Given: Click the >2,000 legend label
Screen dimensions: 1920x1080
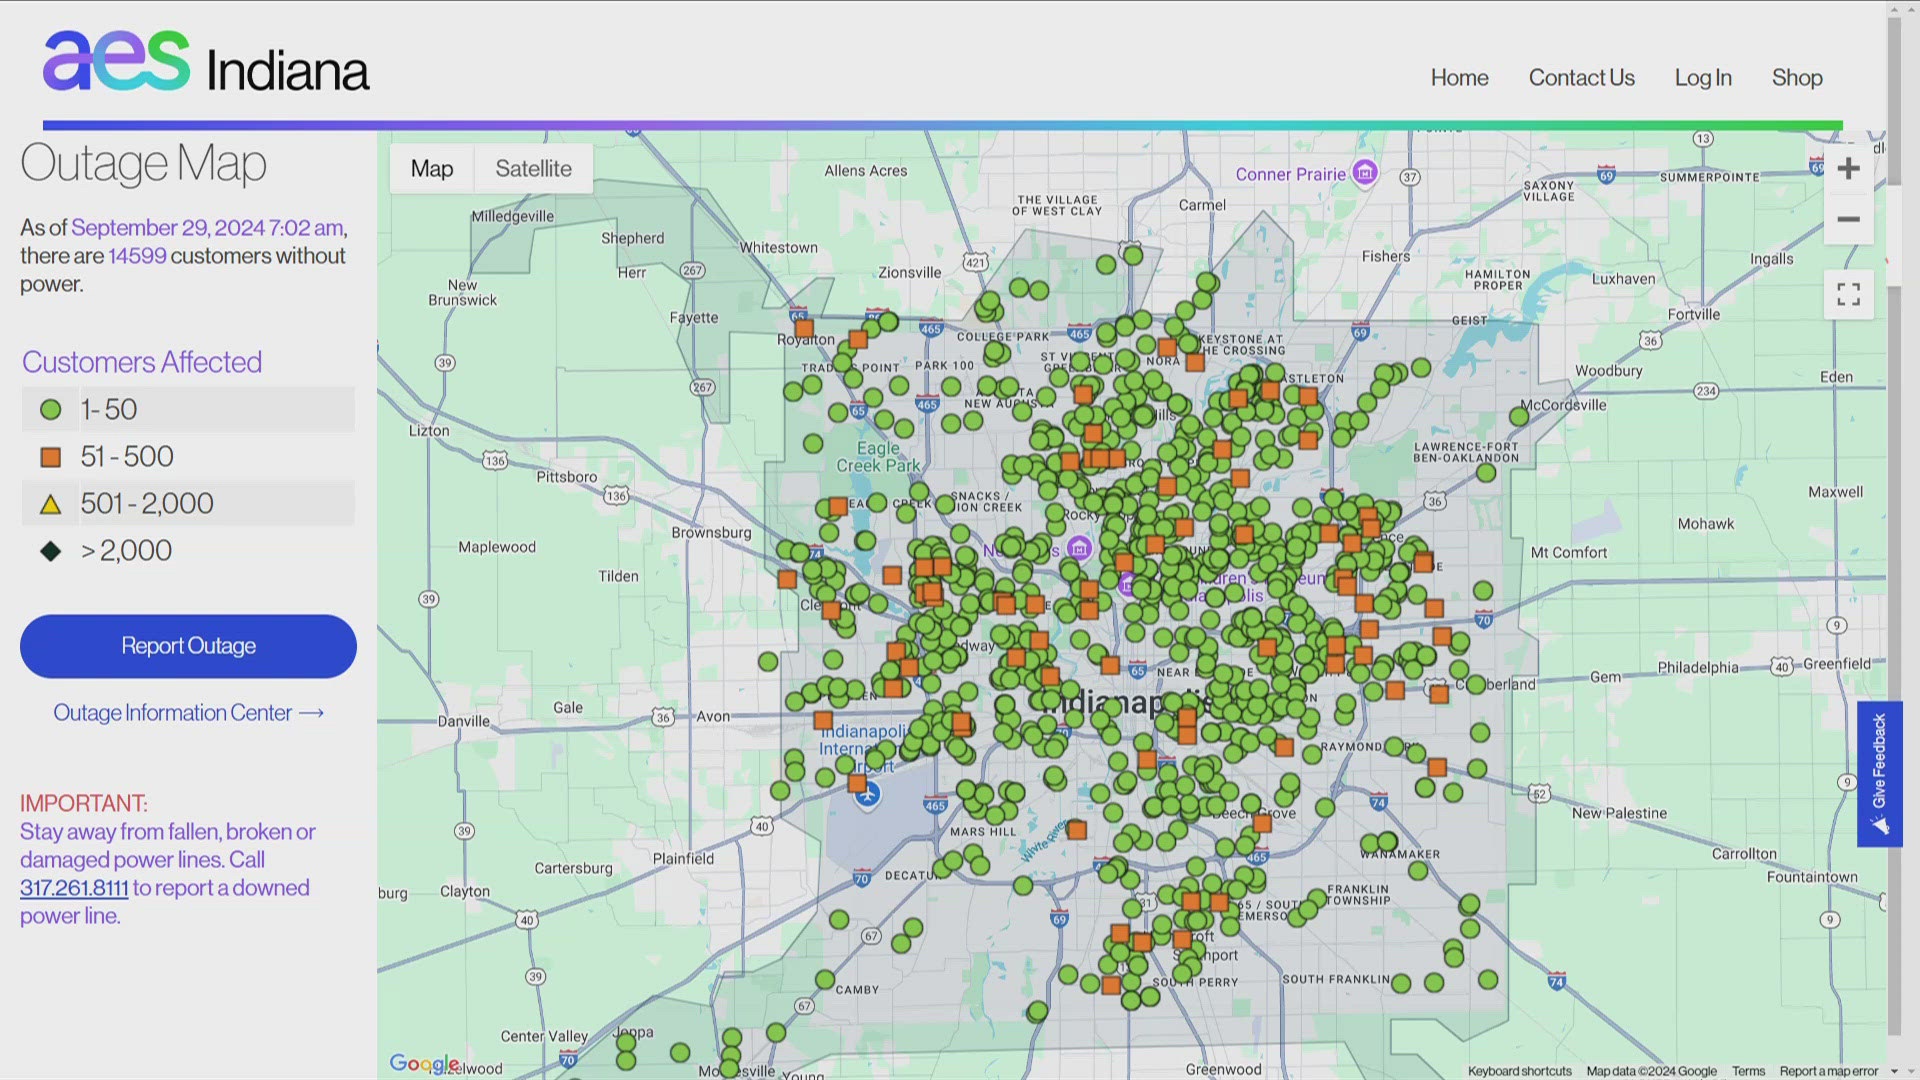Looking at the screenshot, I should pos(126,551).
